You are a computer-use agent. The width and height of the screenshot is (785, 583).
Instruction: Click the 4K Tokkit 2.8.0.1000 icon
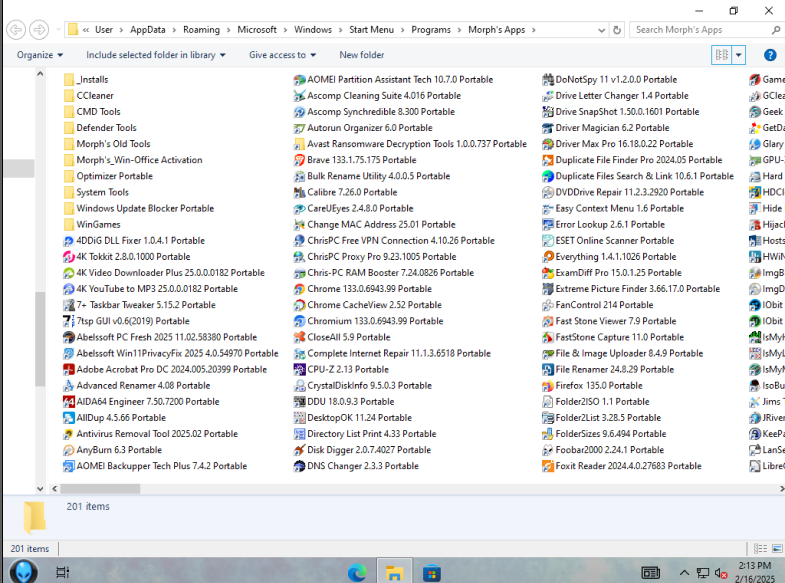(x=69, y=257)
